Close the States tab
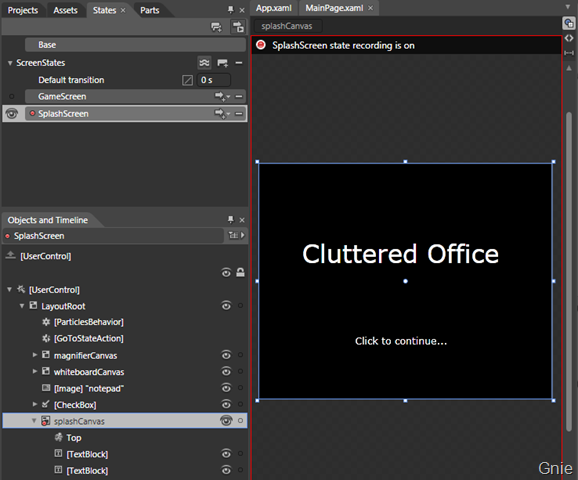Screen dimensions: 578x480 tap(123, 10)
